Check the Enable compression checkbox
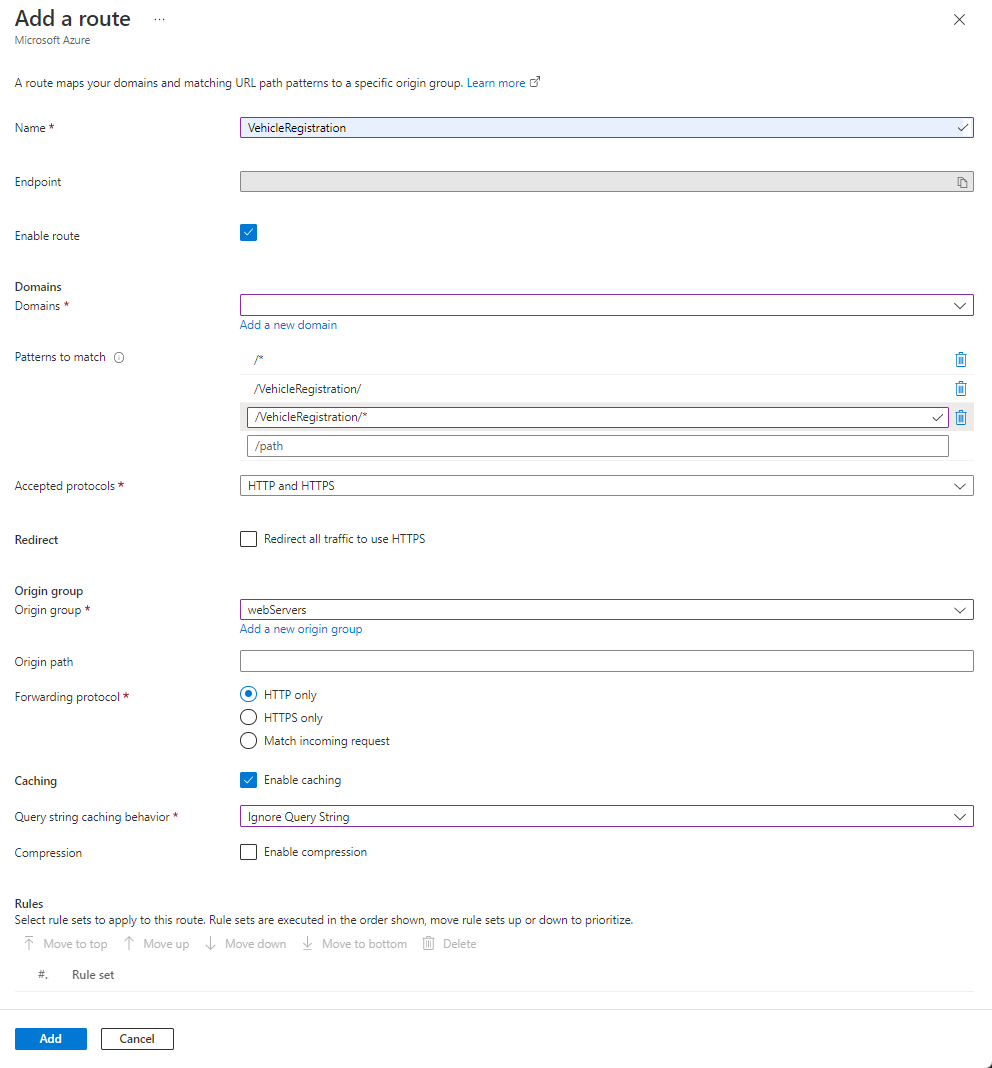The width and height of the screenshot is (992, 1068). click(x=249, y=852)
